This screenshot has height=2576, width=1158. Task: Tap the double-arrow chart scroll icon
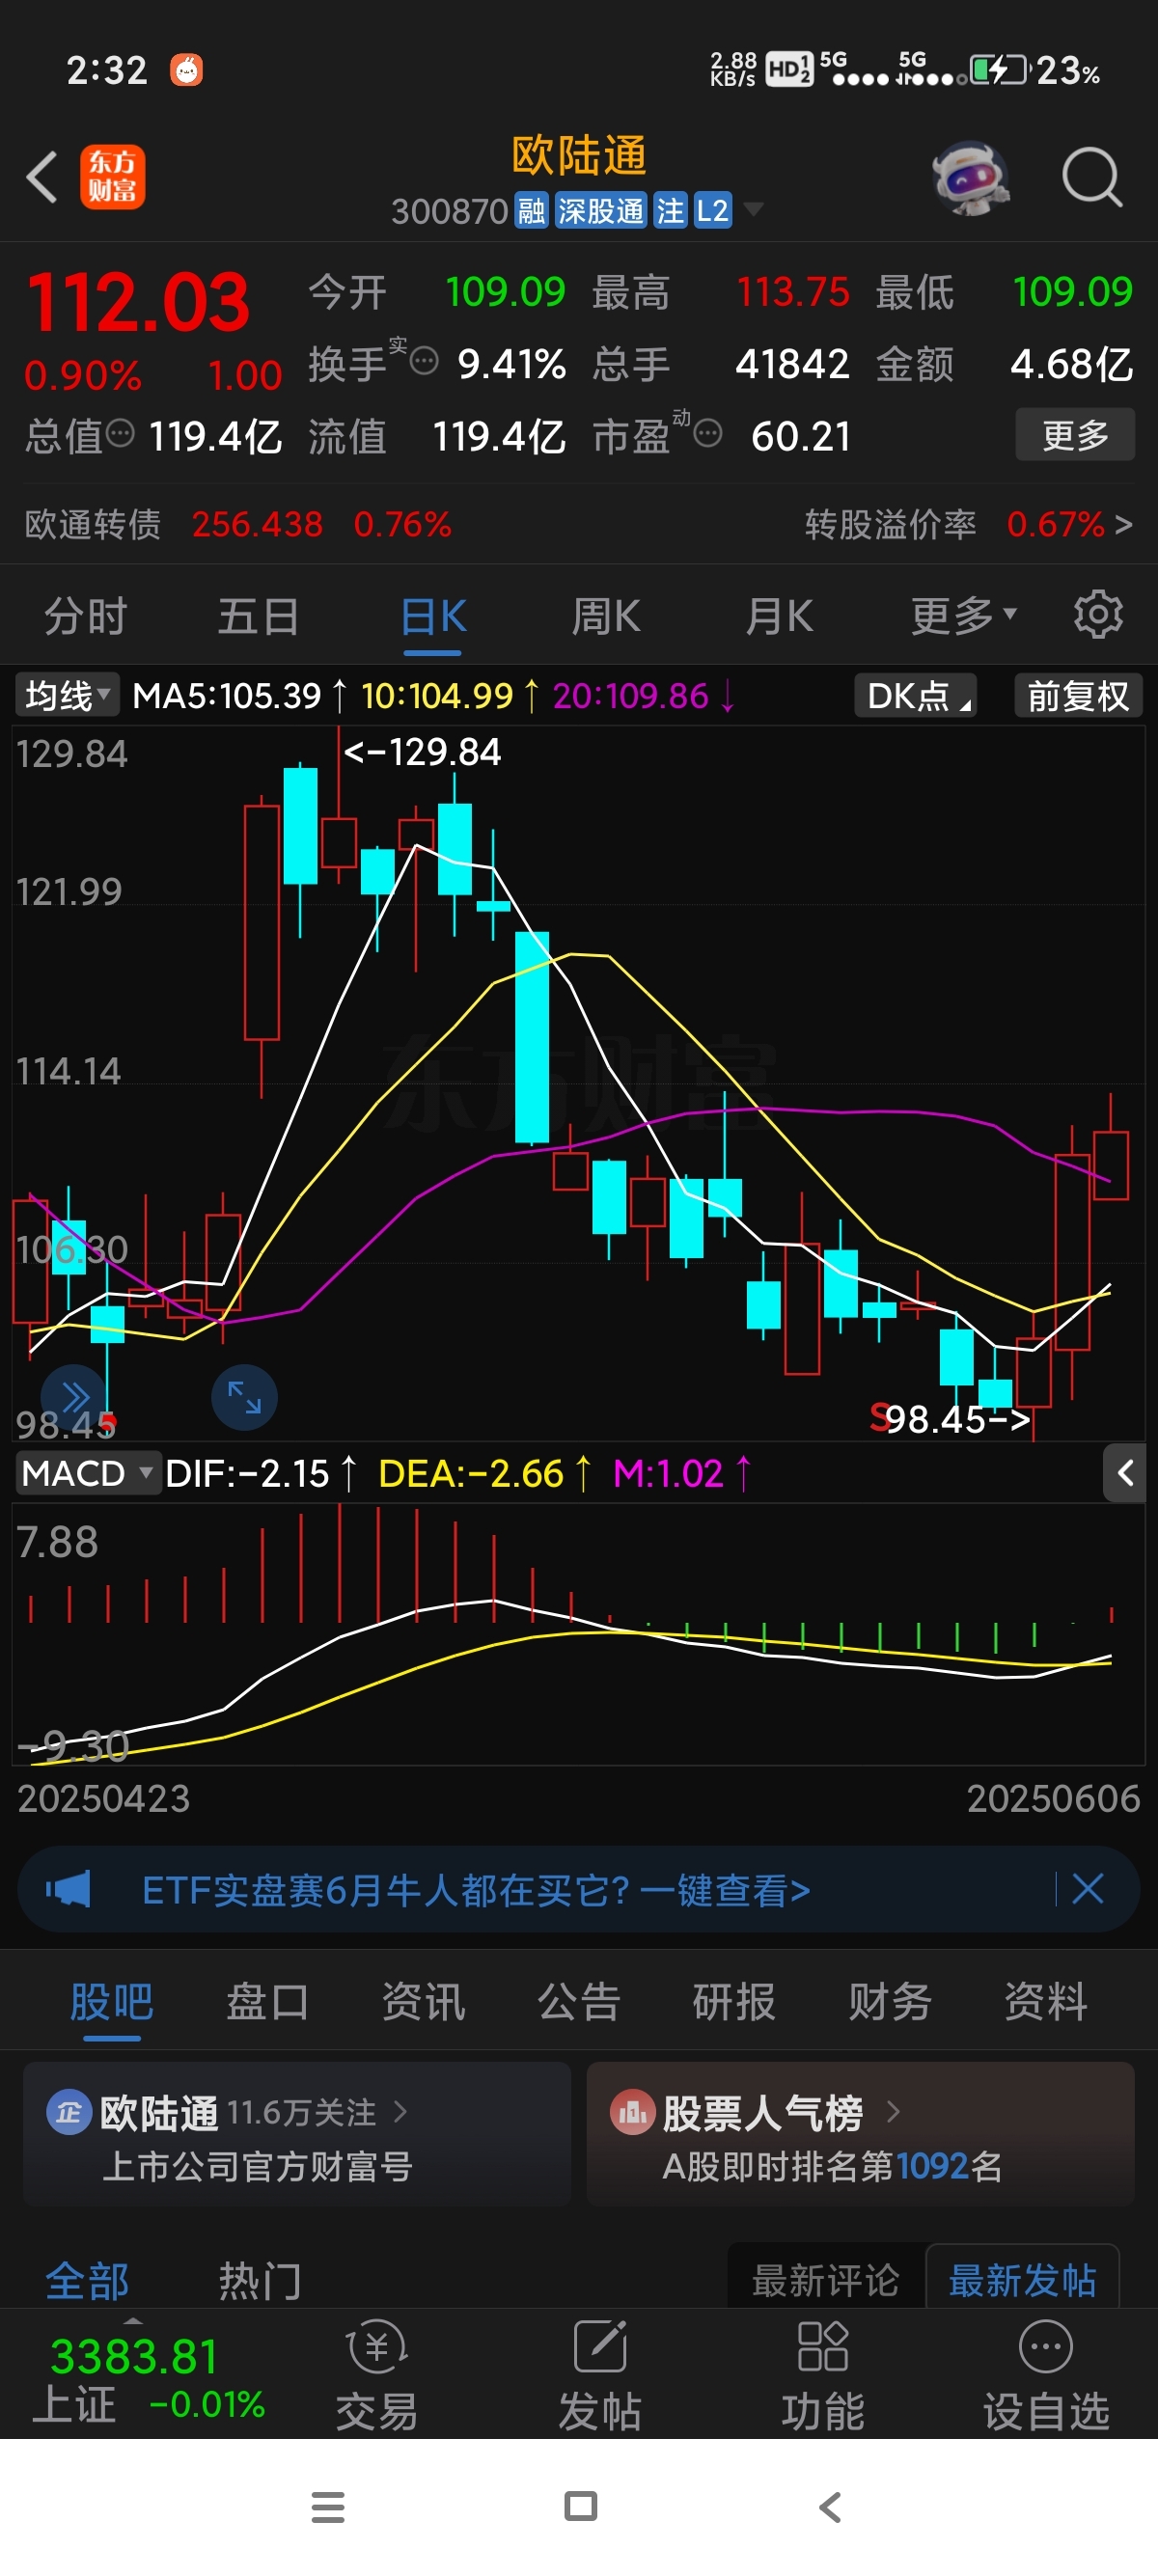(74, 1396)
